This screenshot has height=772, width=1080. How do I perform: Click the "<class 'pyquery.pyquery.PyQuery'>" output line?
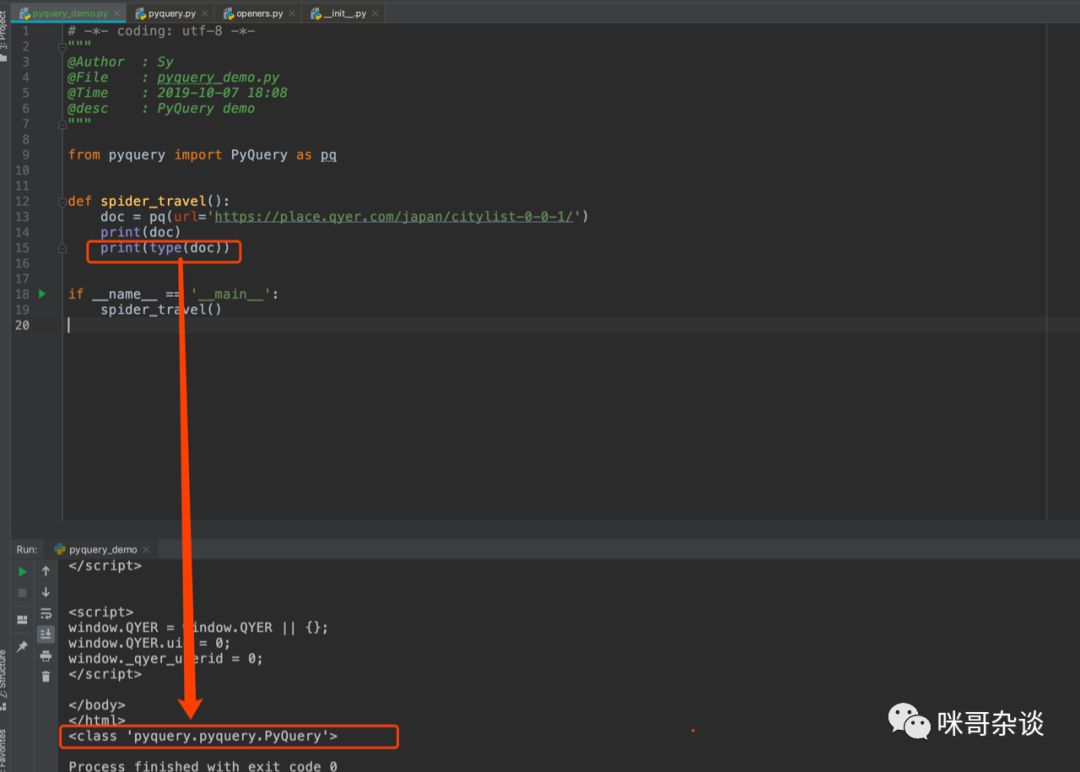[202, 736]
